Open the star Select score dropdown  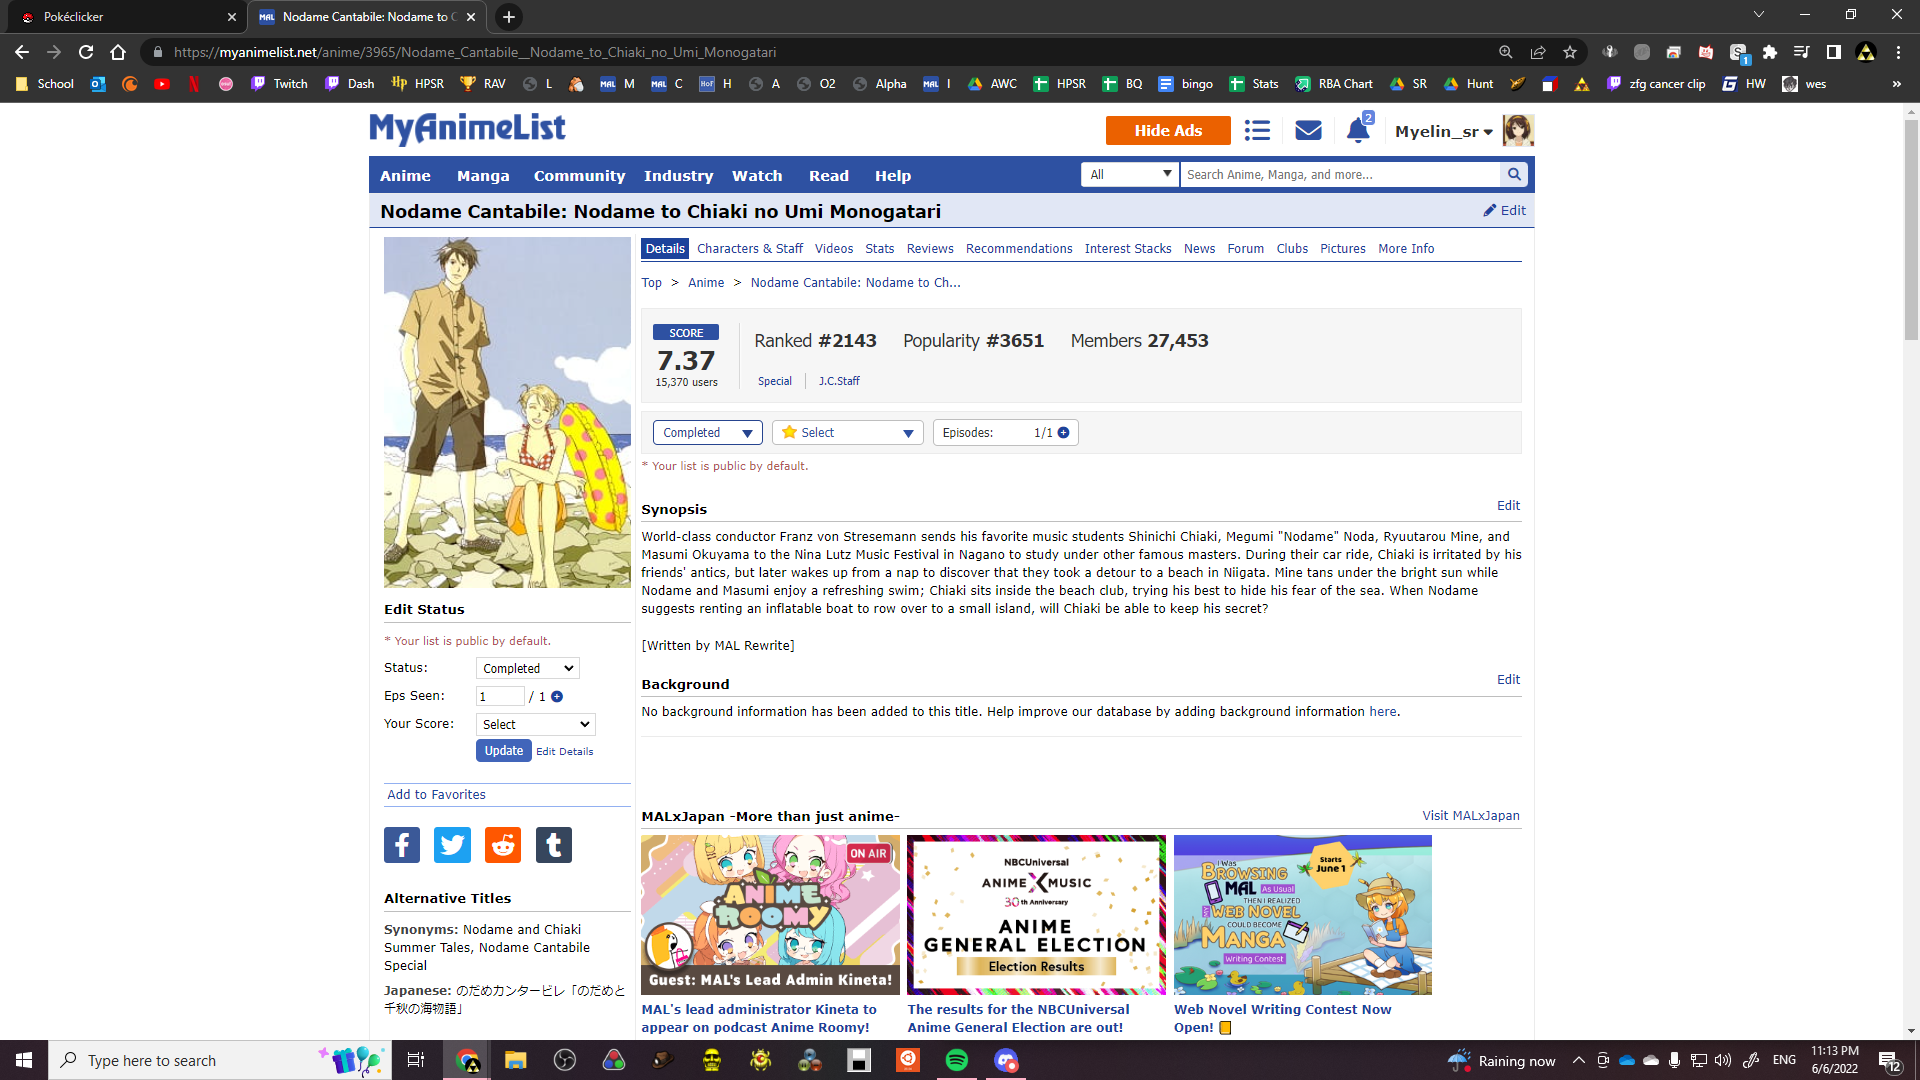click(x=847, y=433)
